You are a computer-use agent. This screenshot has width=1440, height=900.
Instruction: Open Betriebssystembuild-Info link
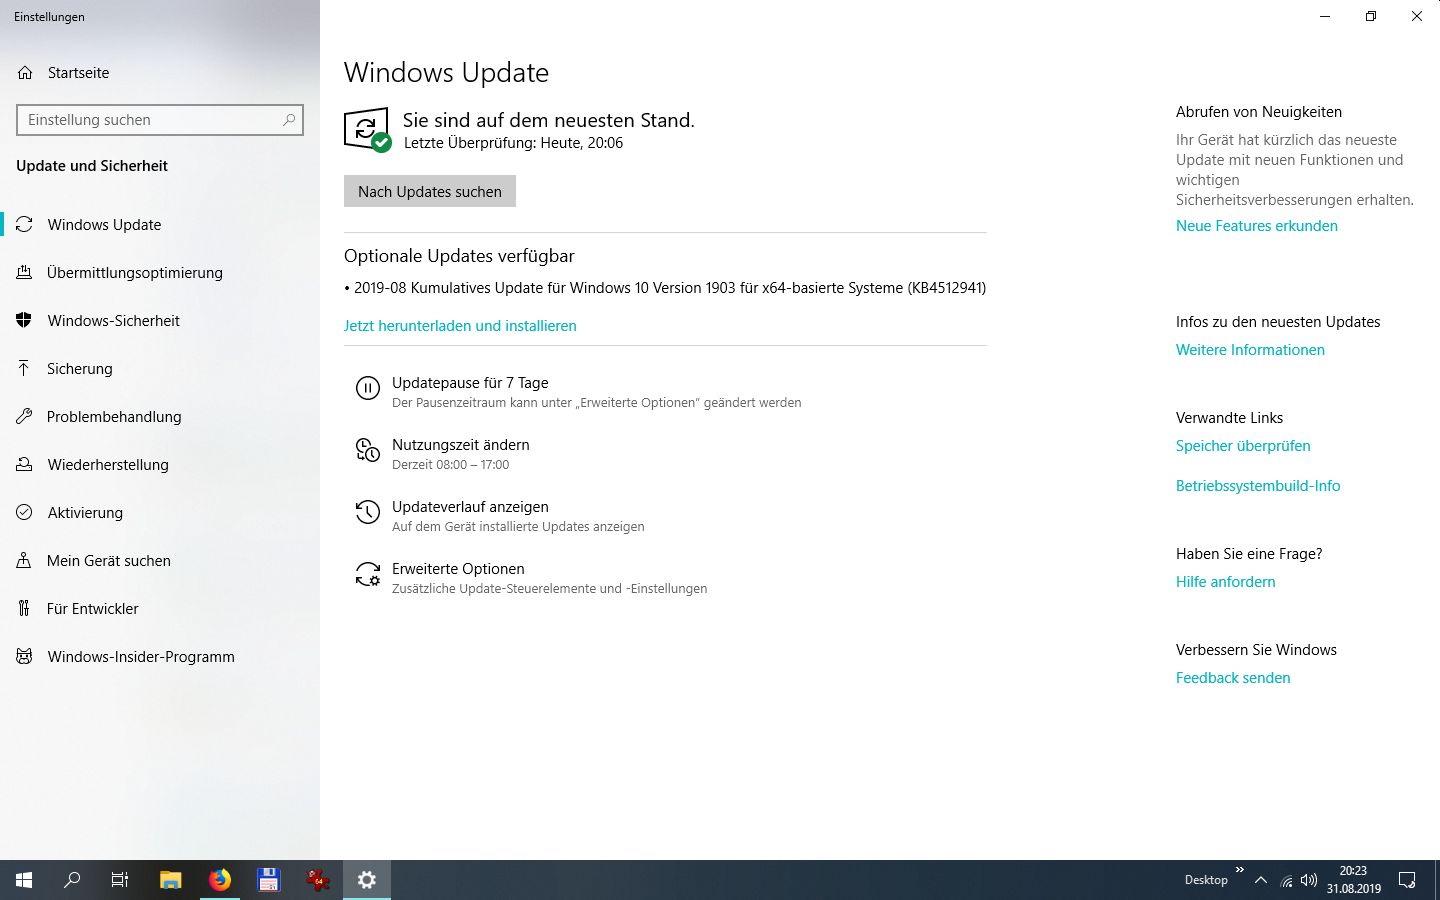(x=1258, y=486)
